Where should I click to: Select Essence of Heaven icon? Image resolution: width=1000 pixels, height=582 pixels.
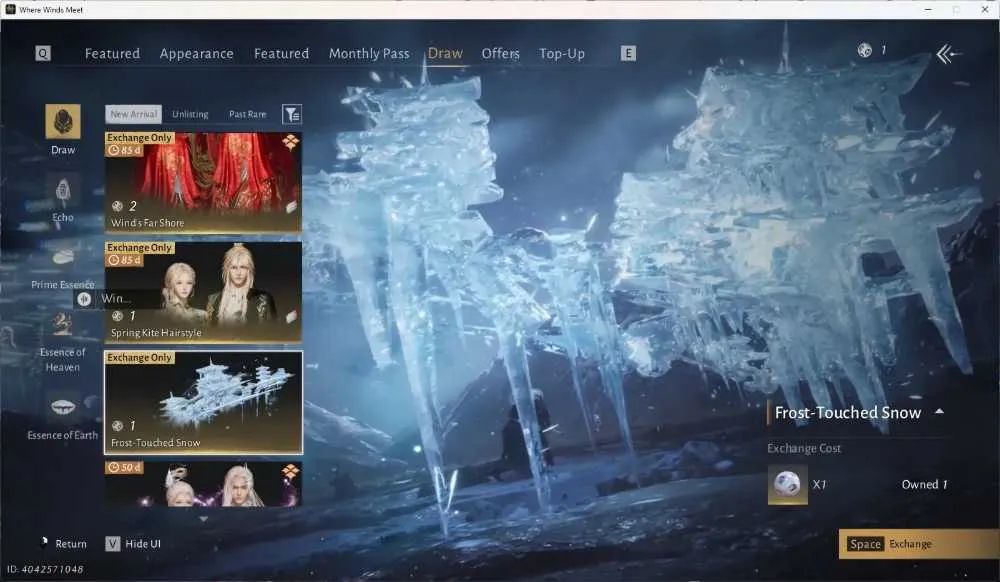point(62,324)
